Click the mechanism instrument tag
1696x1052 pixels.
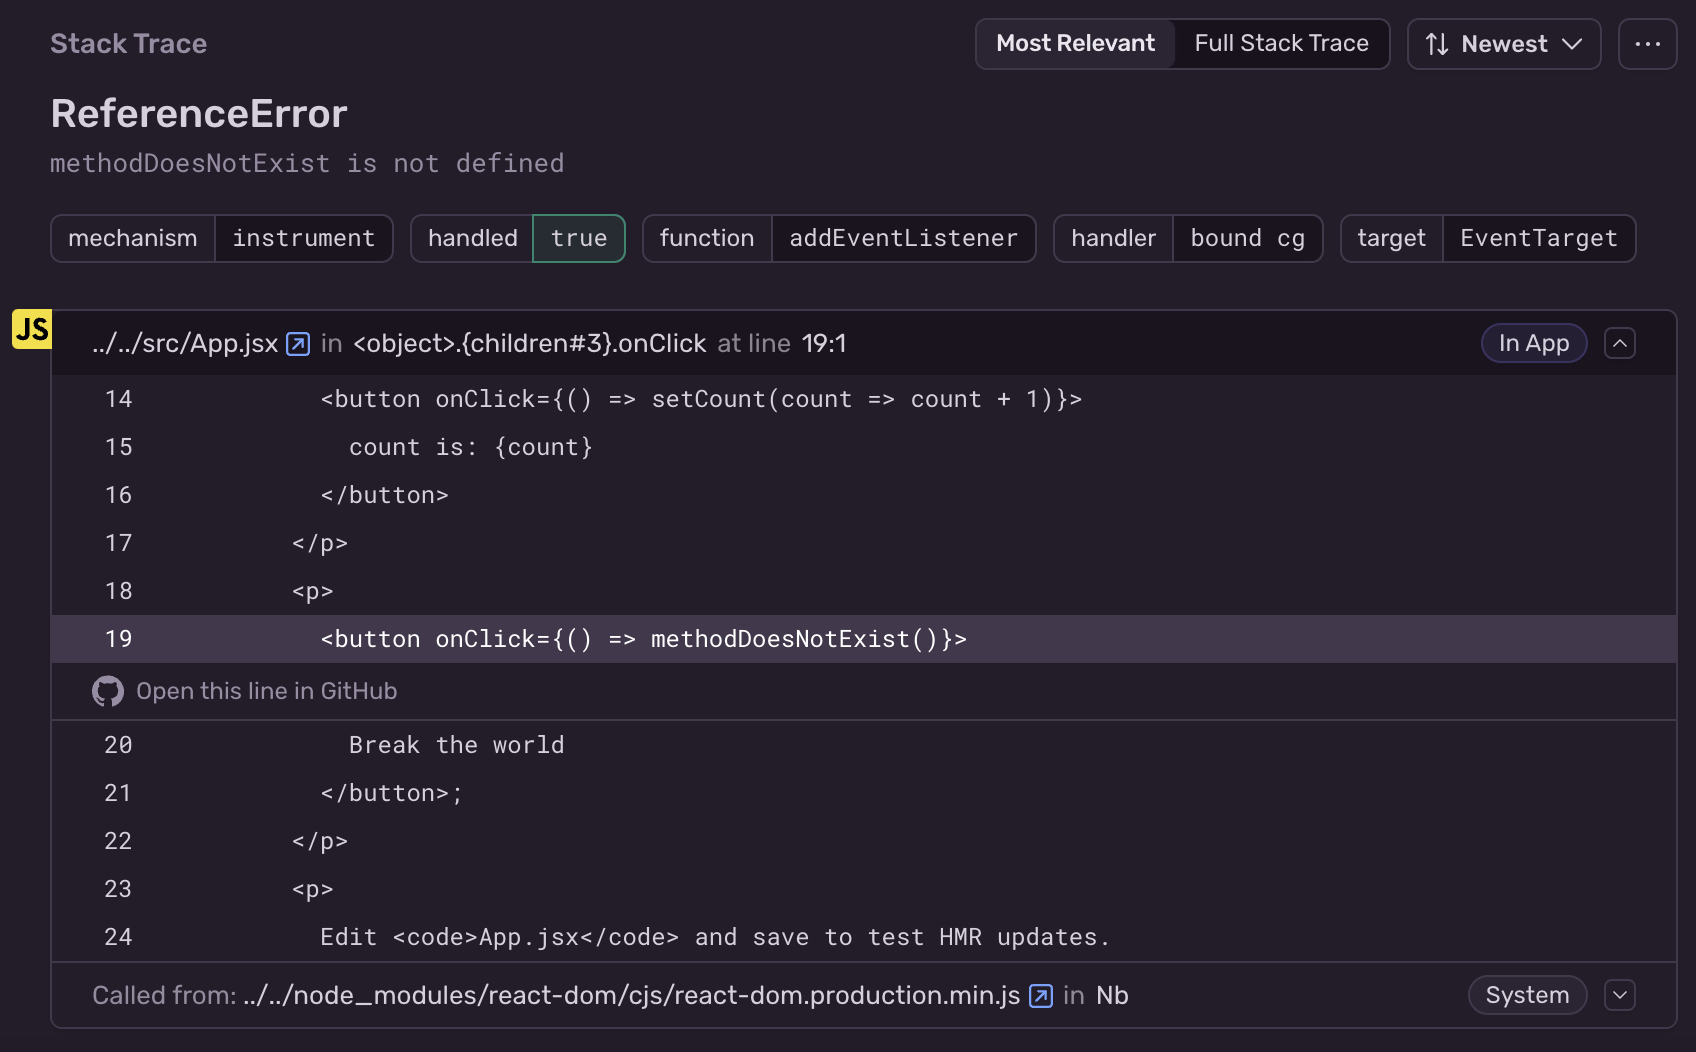[221, 238]
